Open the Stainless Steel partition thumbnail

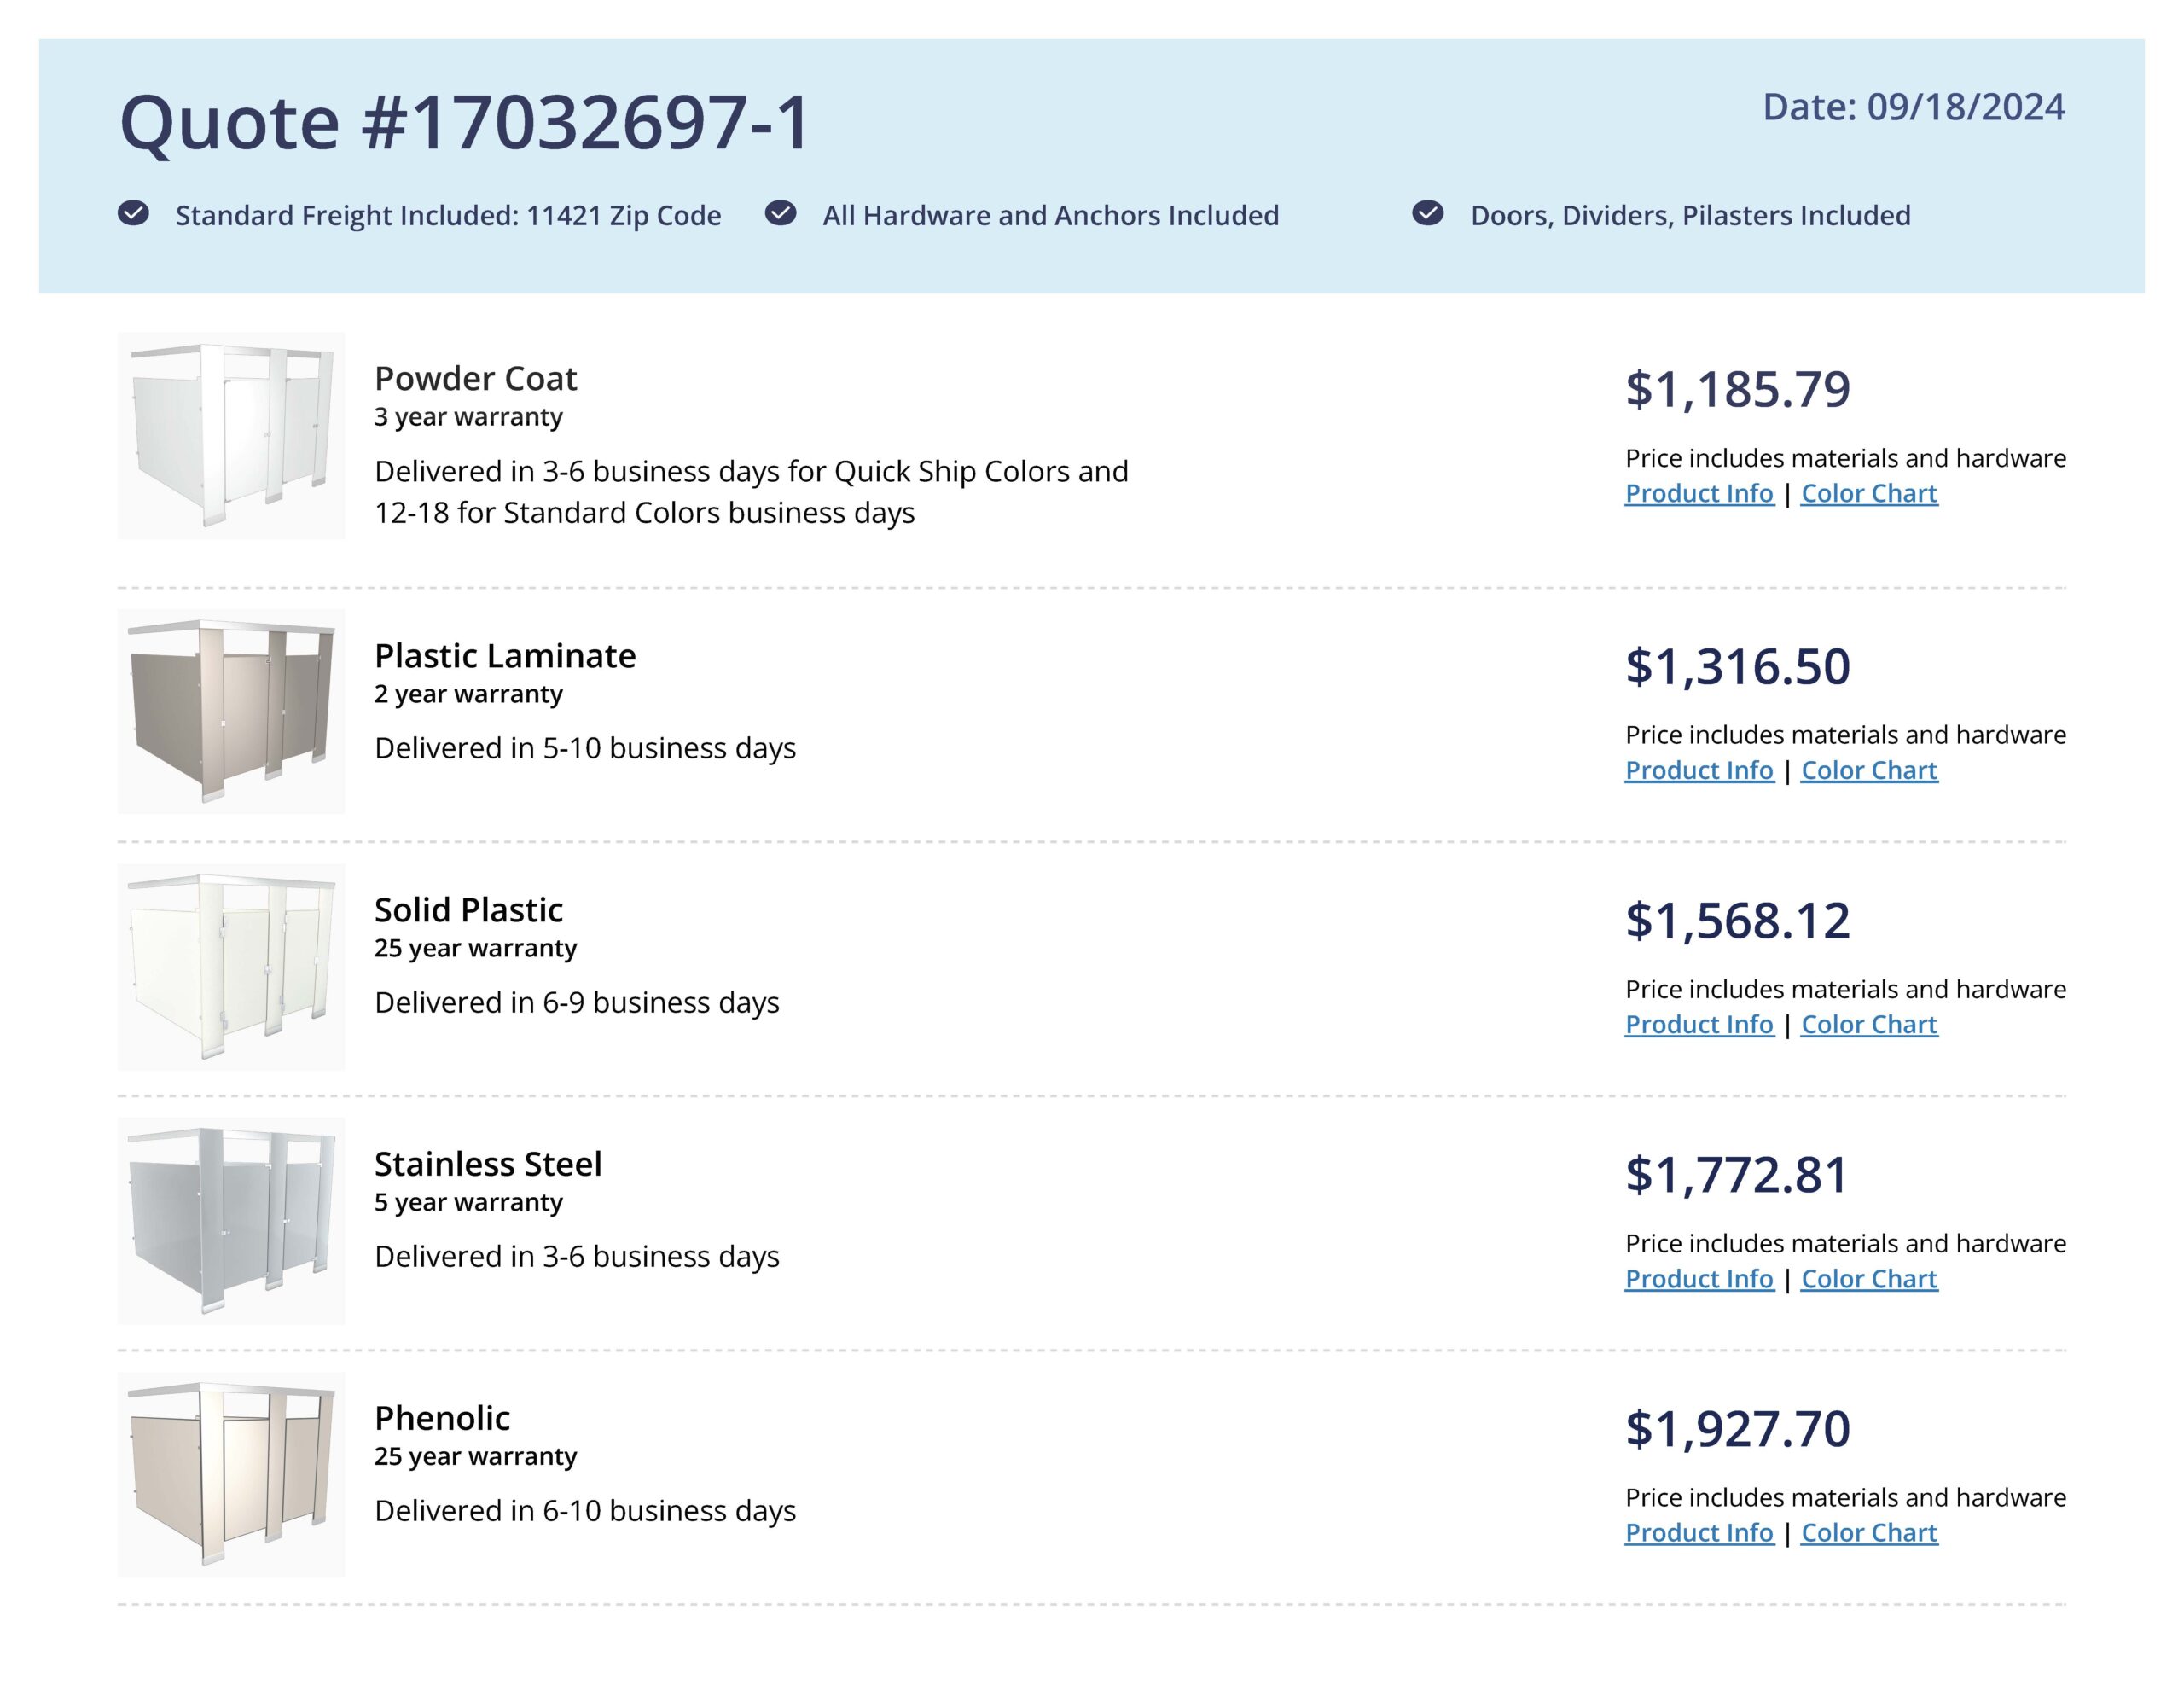231,1221
